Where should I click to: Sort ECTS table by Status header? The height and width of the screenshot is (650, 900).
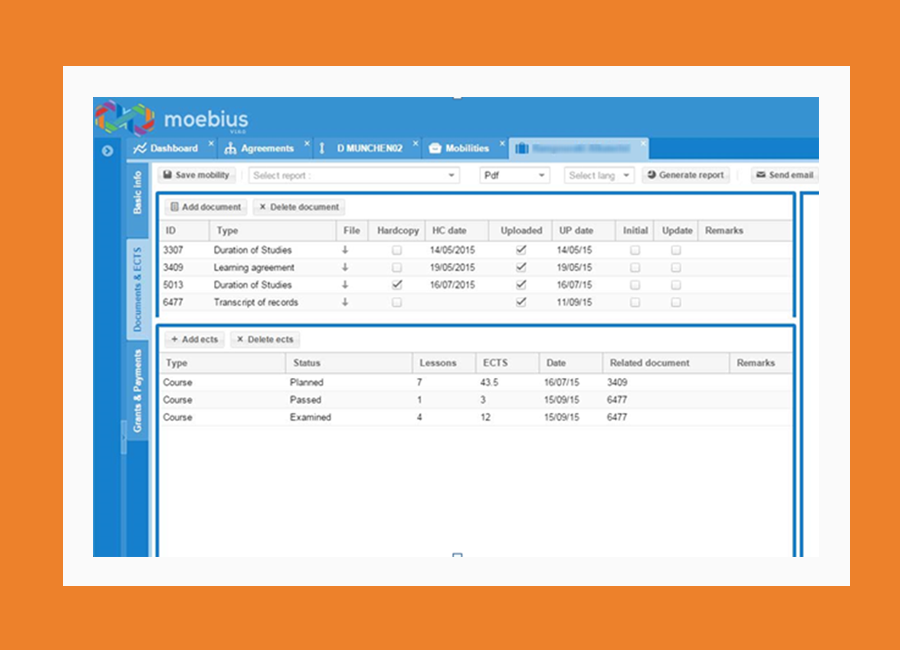point(349,363)
